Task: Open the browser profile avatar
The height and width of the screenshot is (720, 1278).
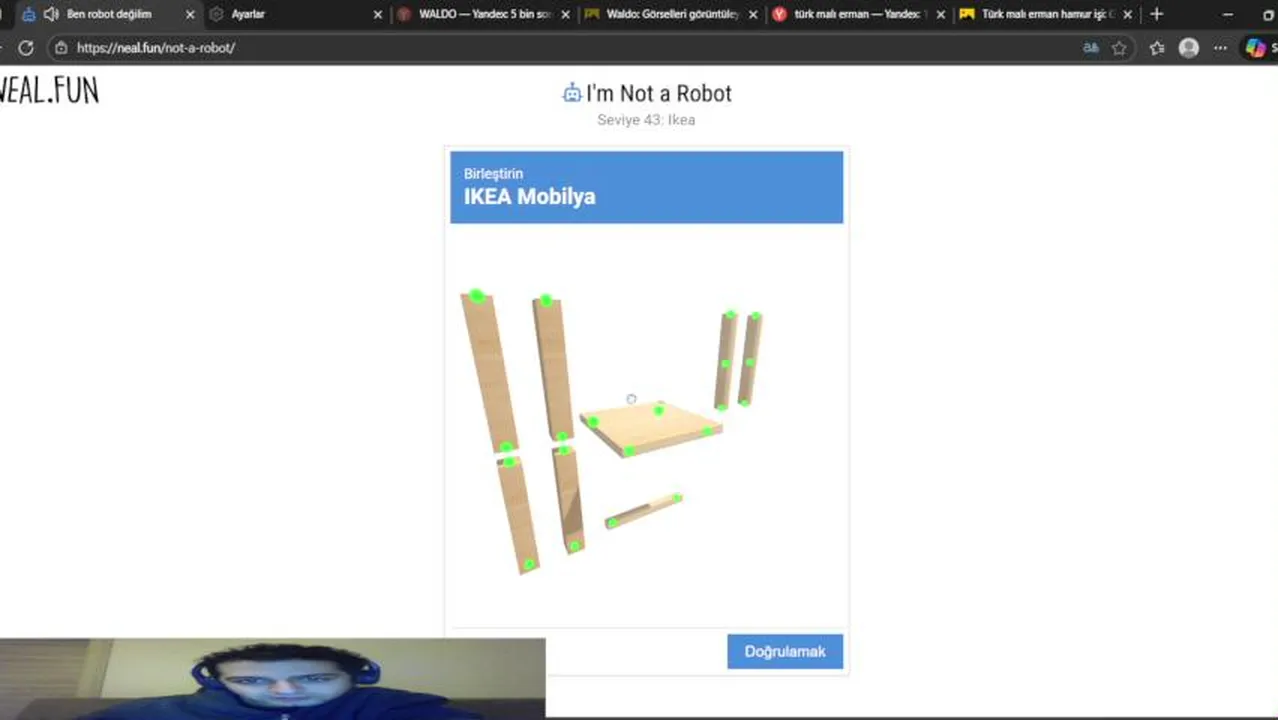Action: (x=1188, y=48)
